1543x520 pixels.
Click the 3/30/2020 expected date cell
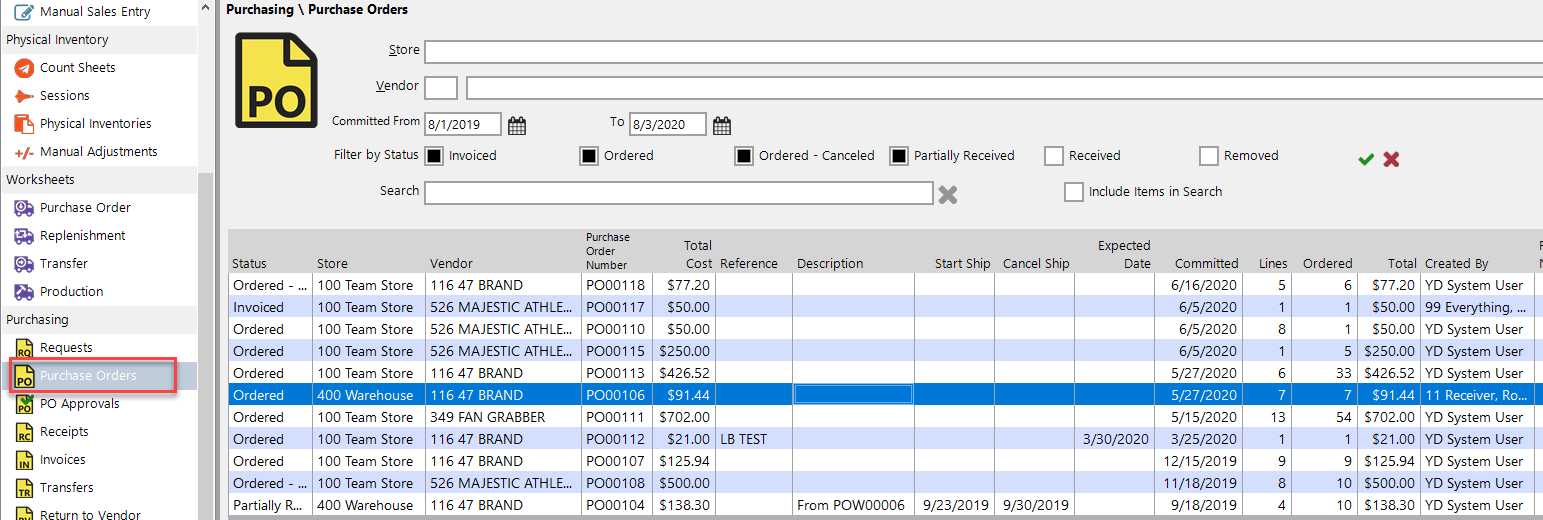tap(1116, 439)
